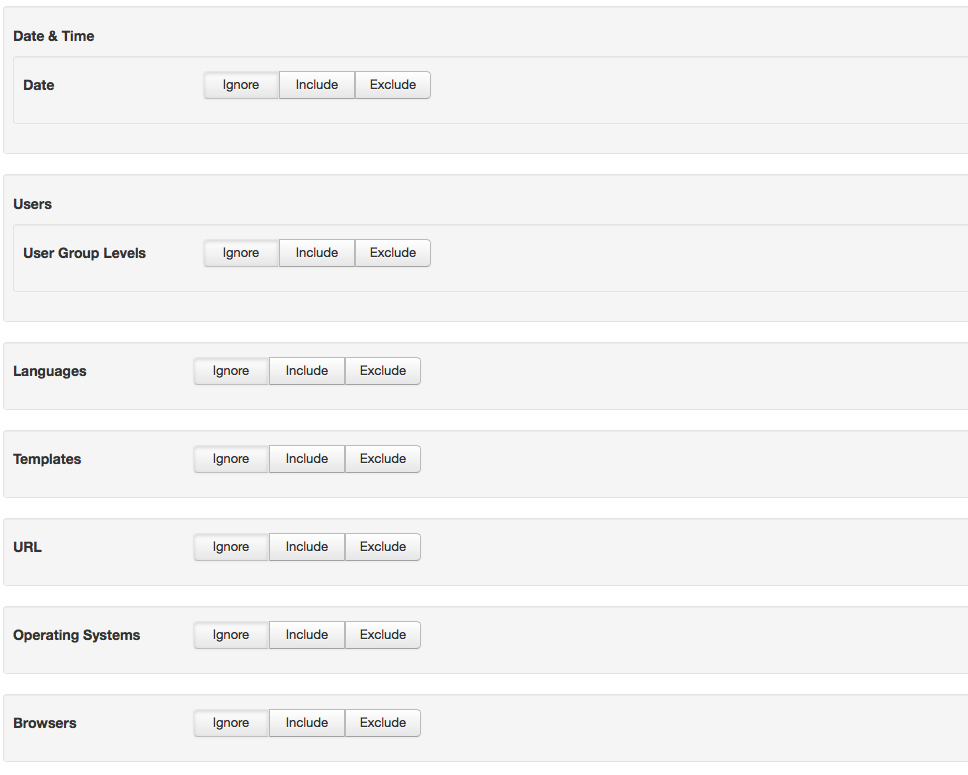Set Date condition to Ignore
The width and height of the screenshot is (968, 775).
click(241, 85)
